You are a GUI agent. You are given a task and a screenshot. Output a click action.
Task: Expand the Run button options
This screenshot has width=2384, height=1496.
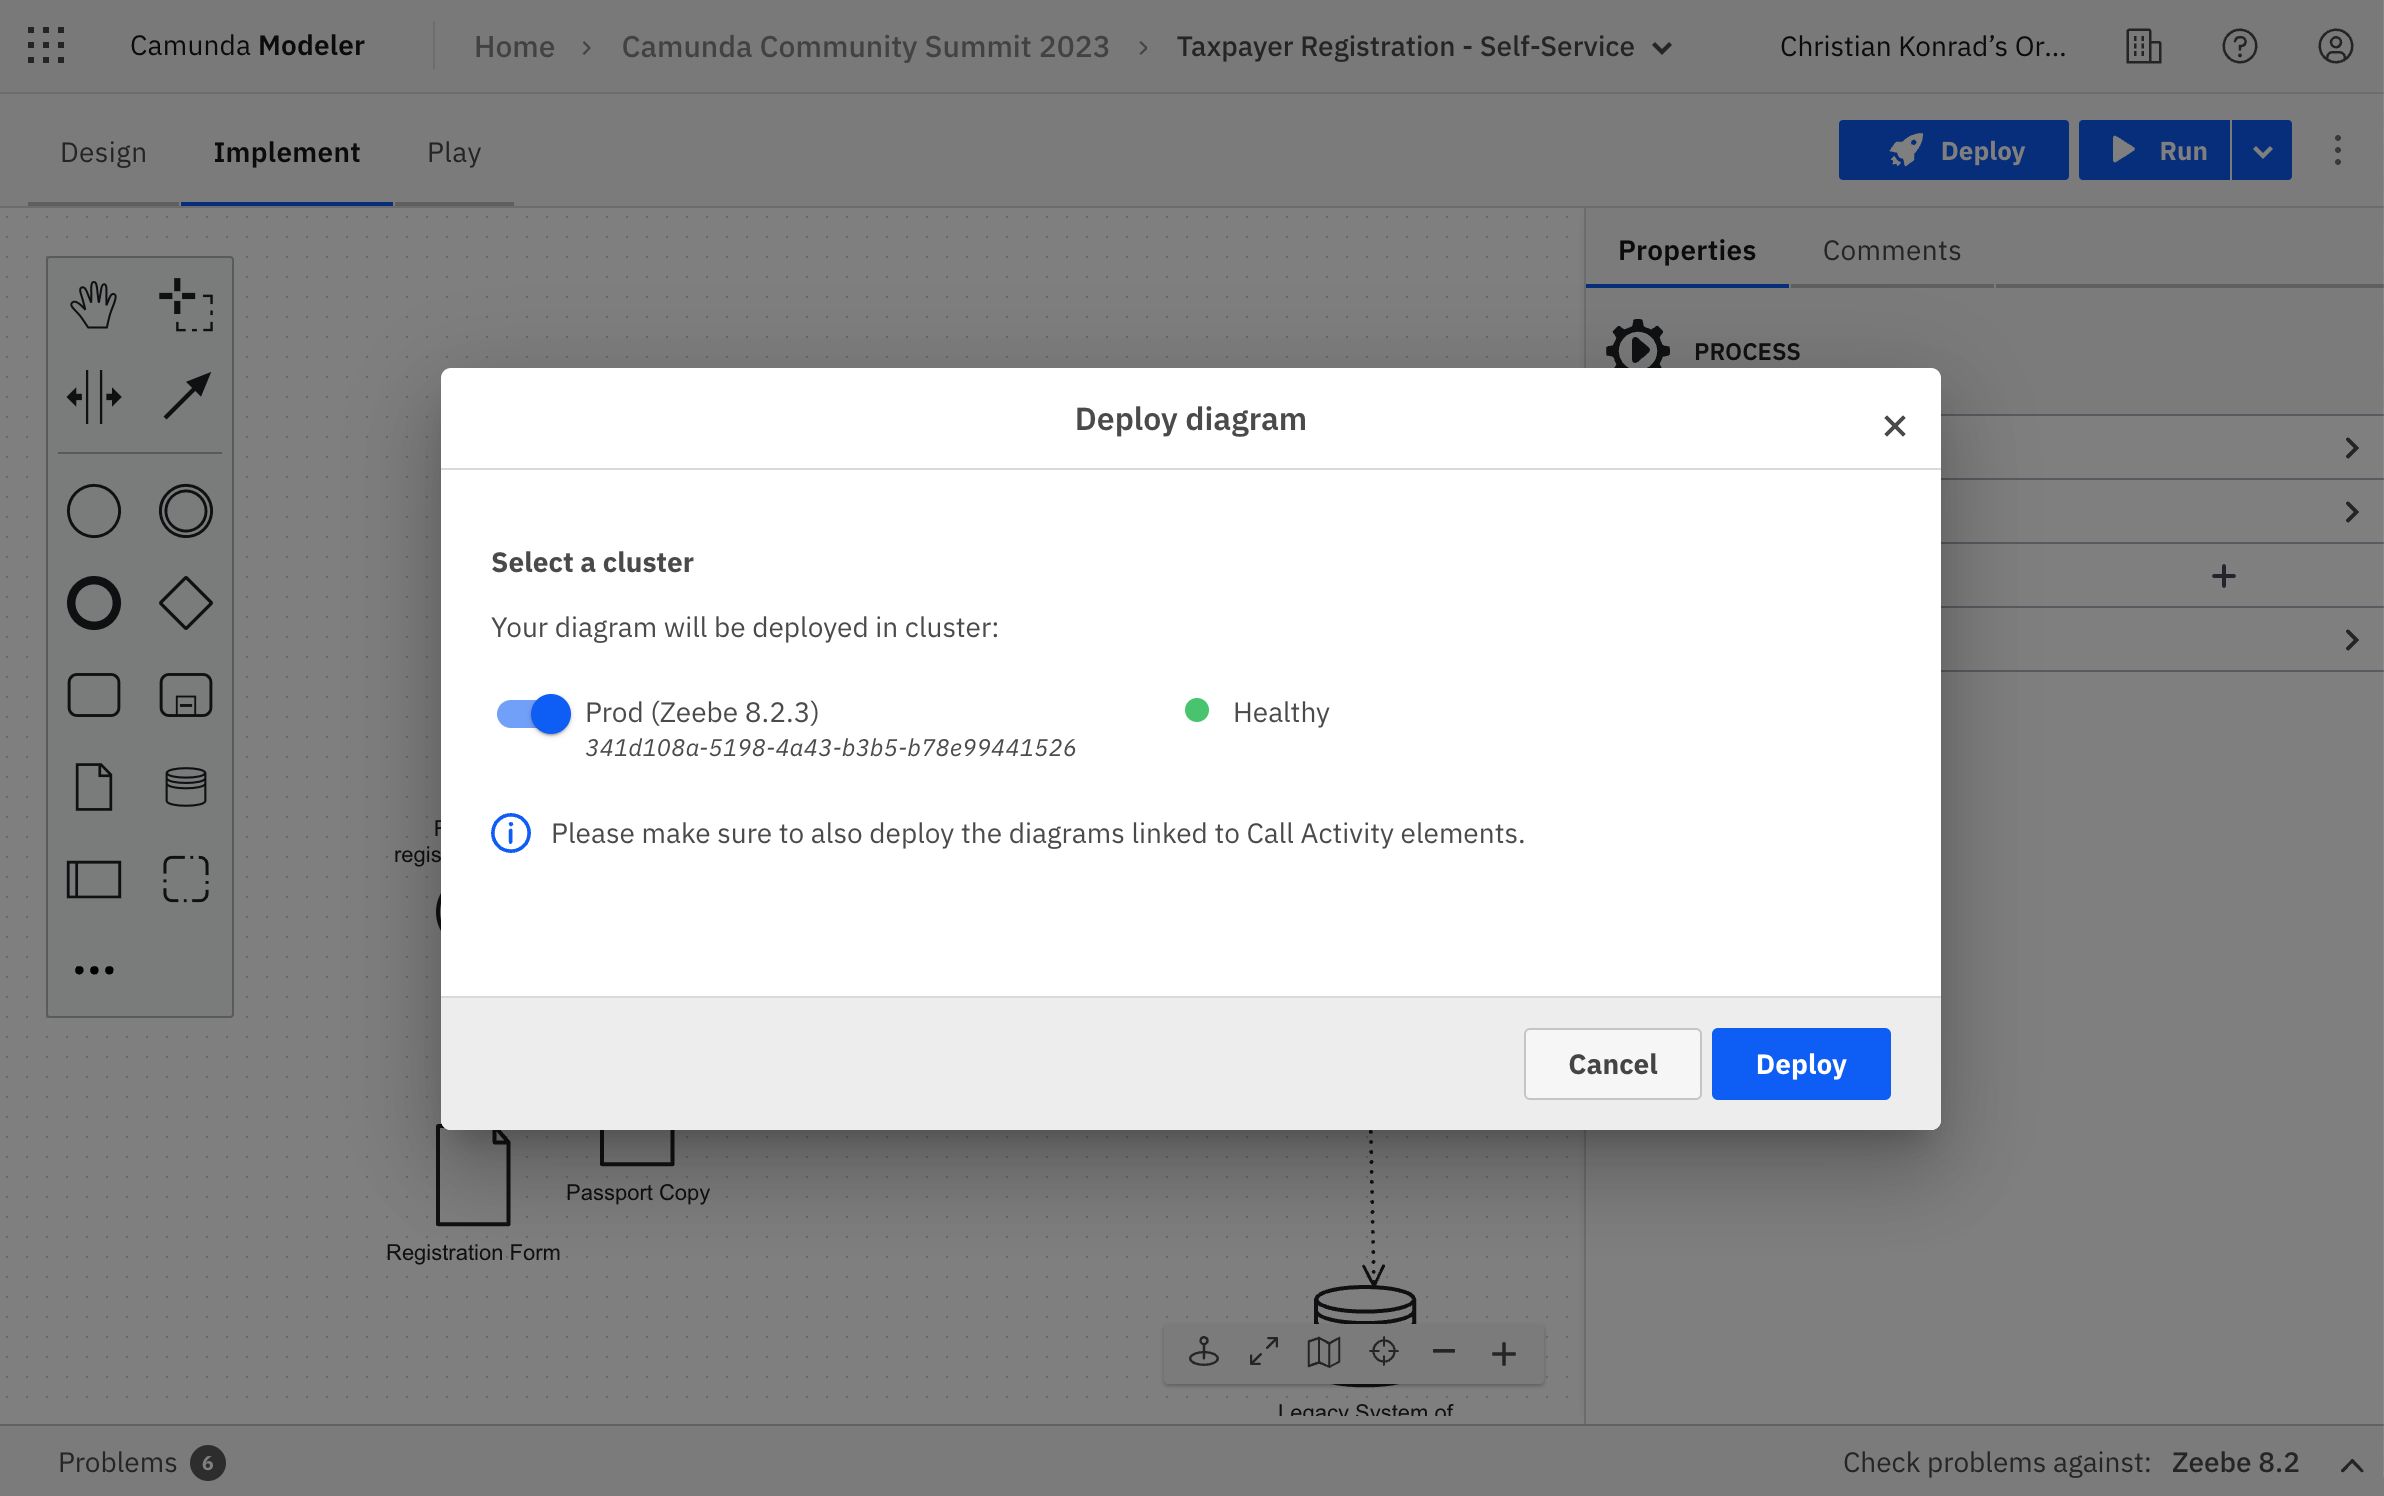click(x=2262, y=150)
